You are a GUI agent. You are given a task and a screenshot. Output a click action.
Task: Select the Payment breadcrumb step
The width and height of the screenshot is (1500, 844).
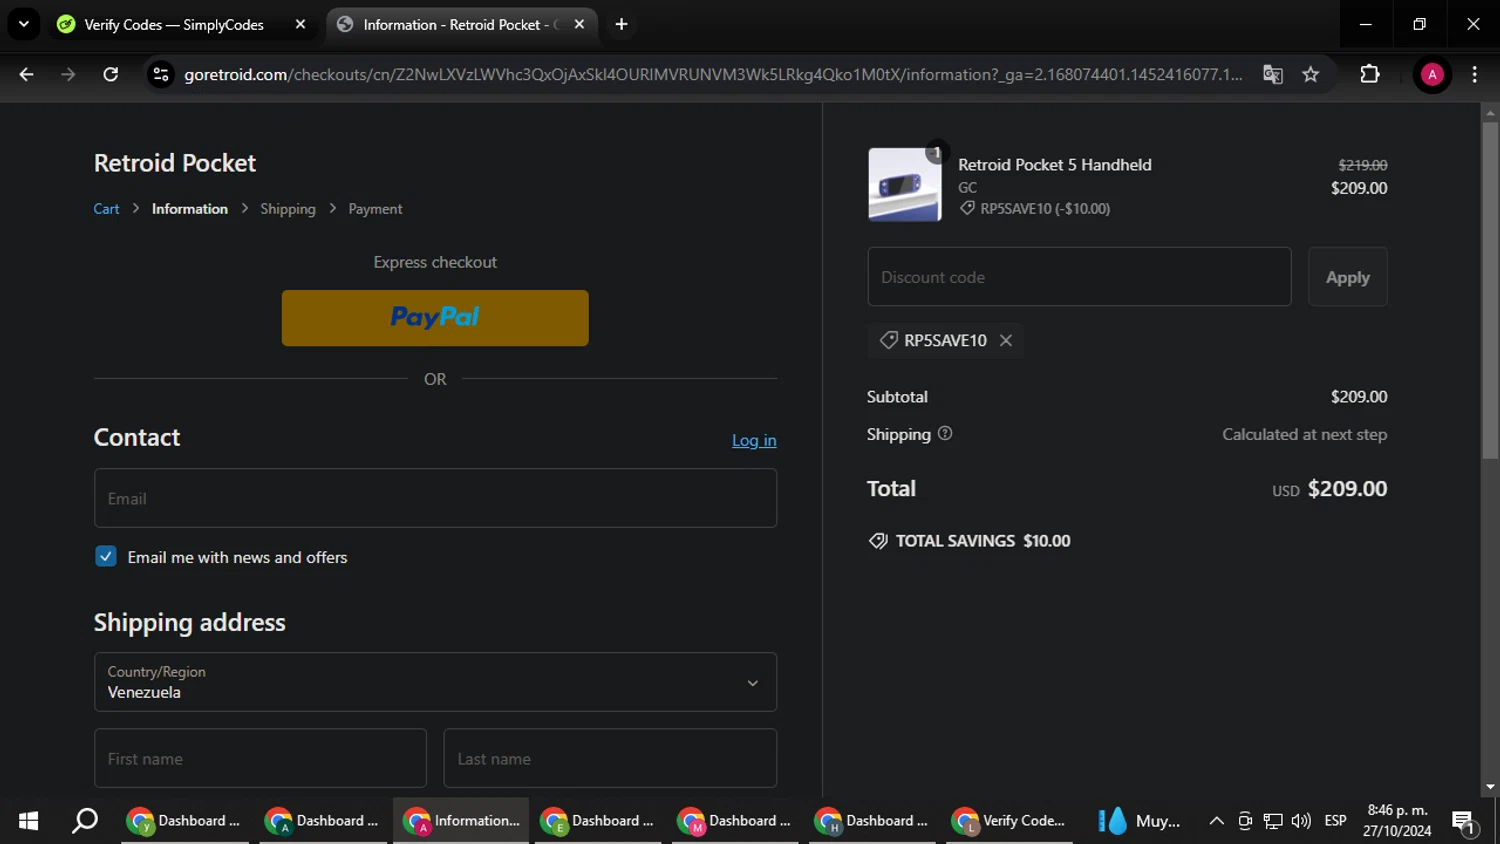(375, 209)
